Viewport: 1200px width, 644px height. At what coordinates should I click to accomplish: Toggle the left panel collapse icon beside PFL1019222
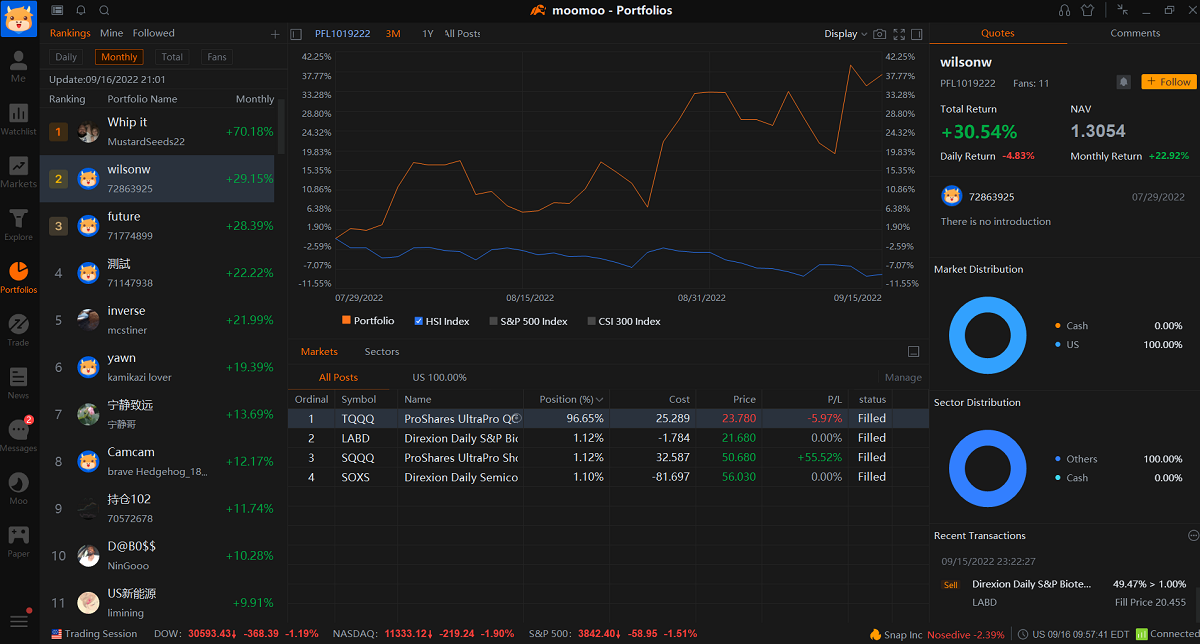[296, 34]
